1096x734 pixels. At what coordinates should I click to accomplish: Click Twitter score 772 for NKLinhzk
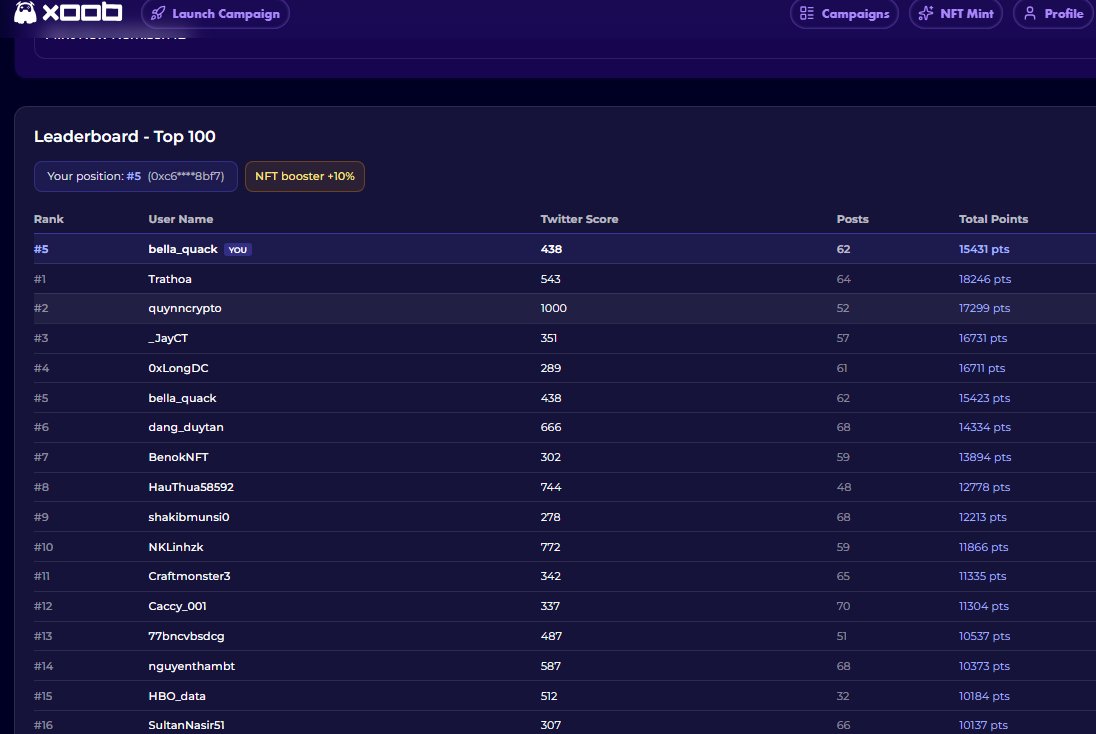coord(550,547)
